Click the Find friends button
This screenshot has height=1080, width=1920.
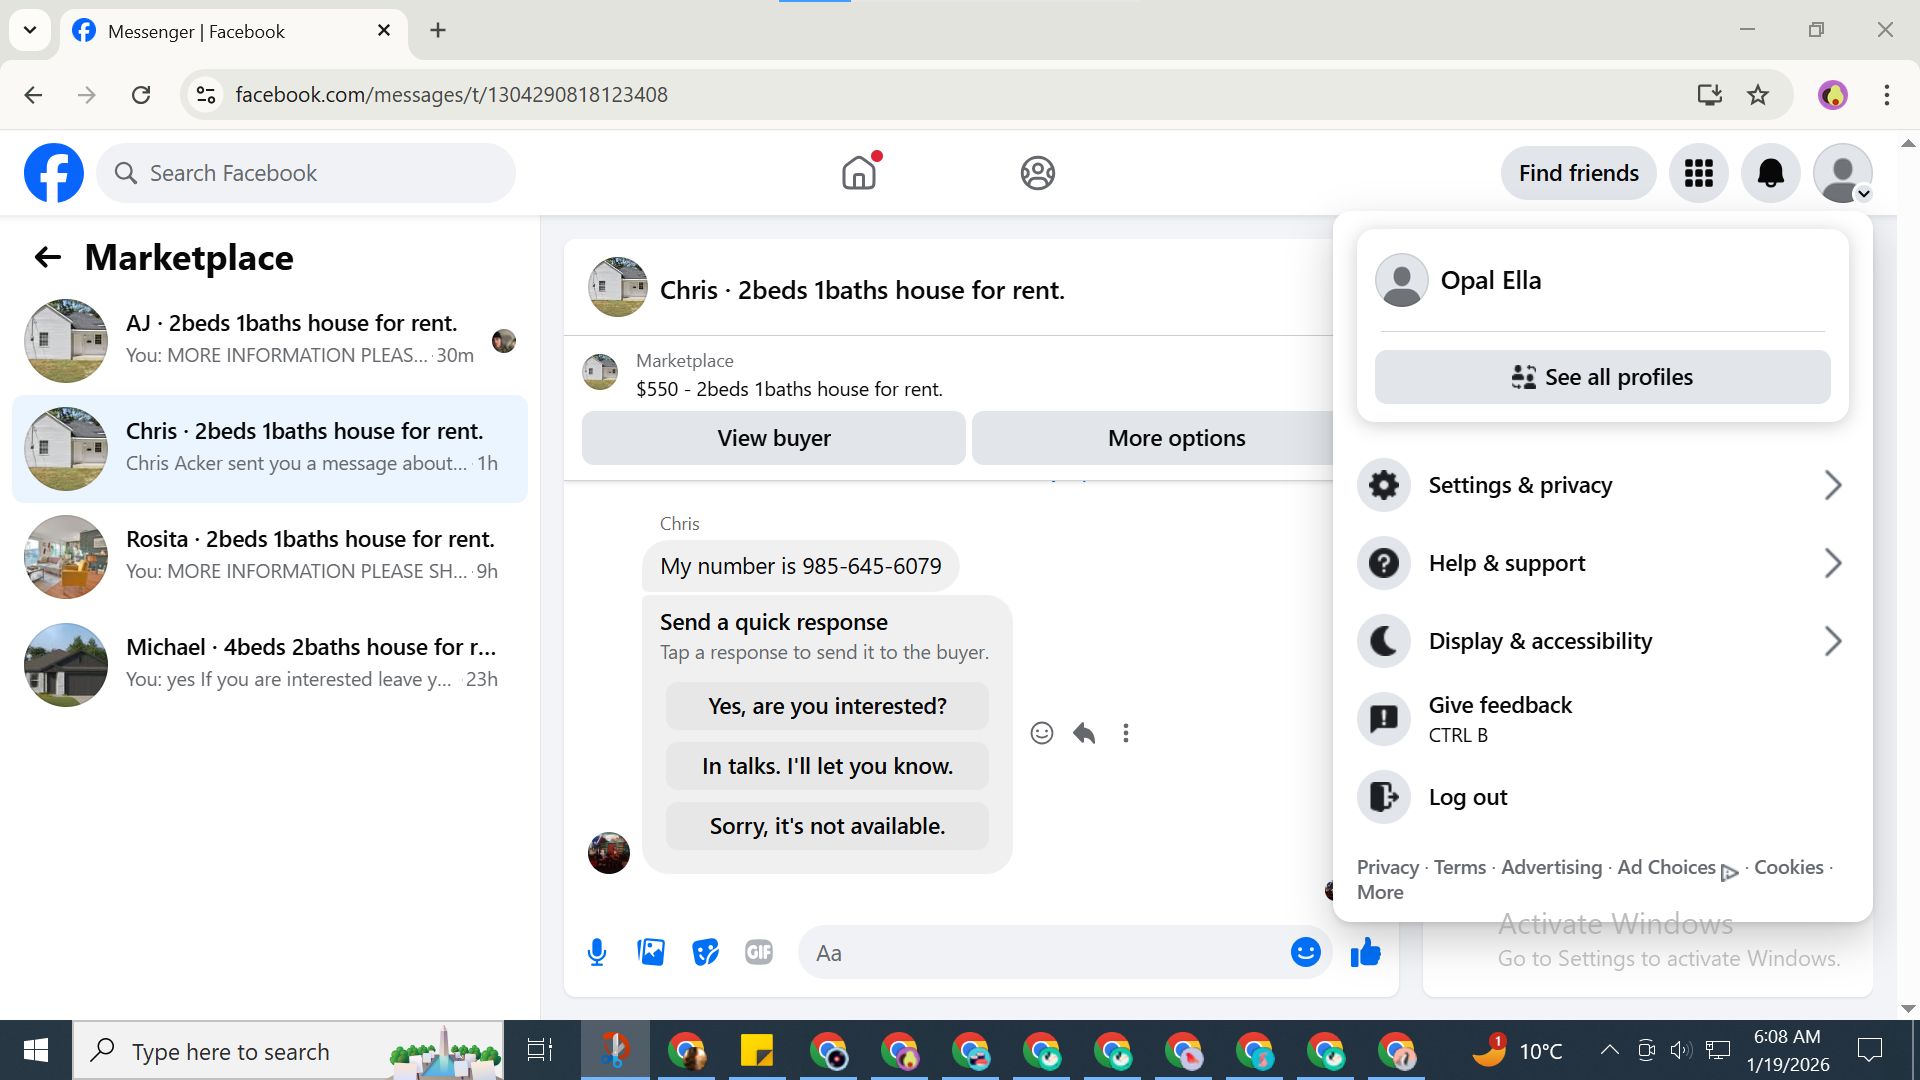point(1579,173)
